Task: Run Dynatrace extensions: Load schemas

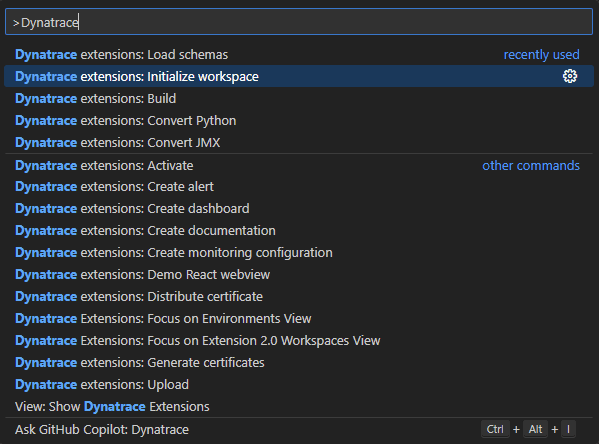Action: 299,55
